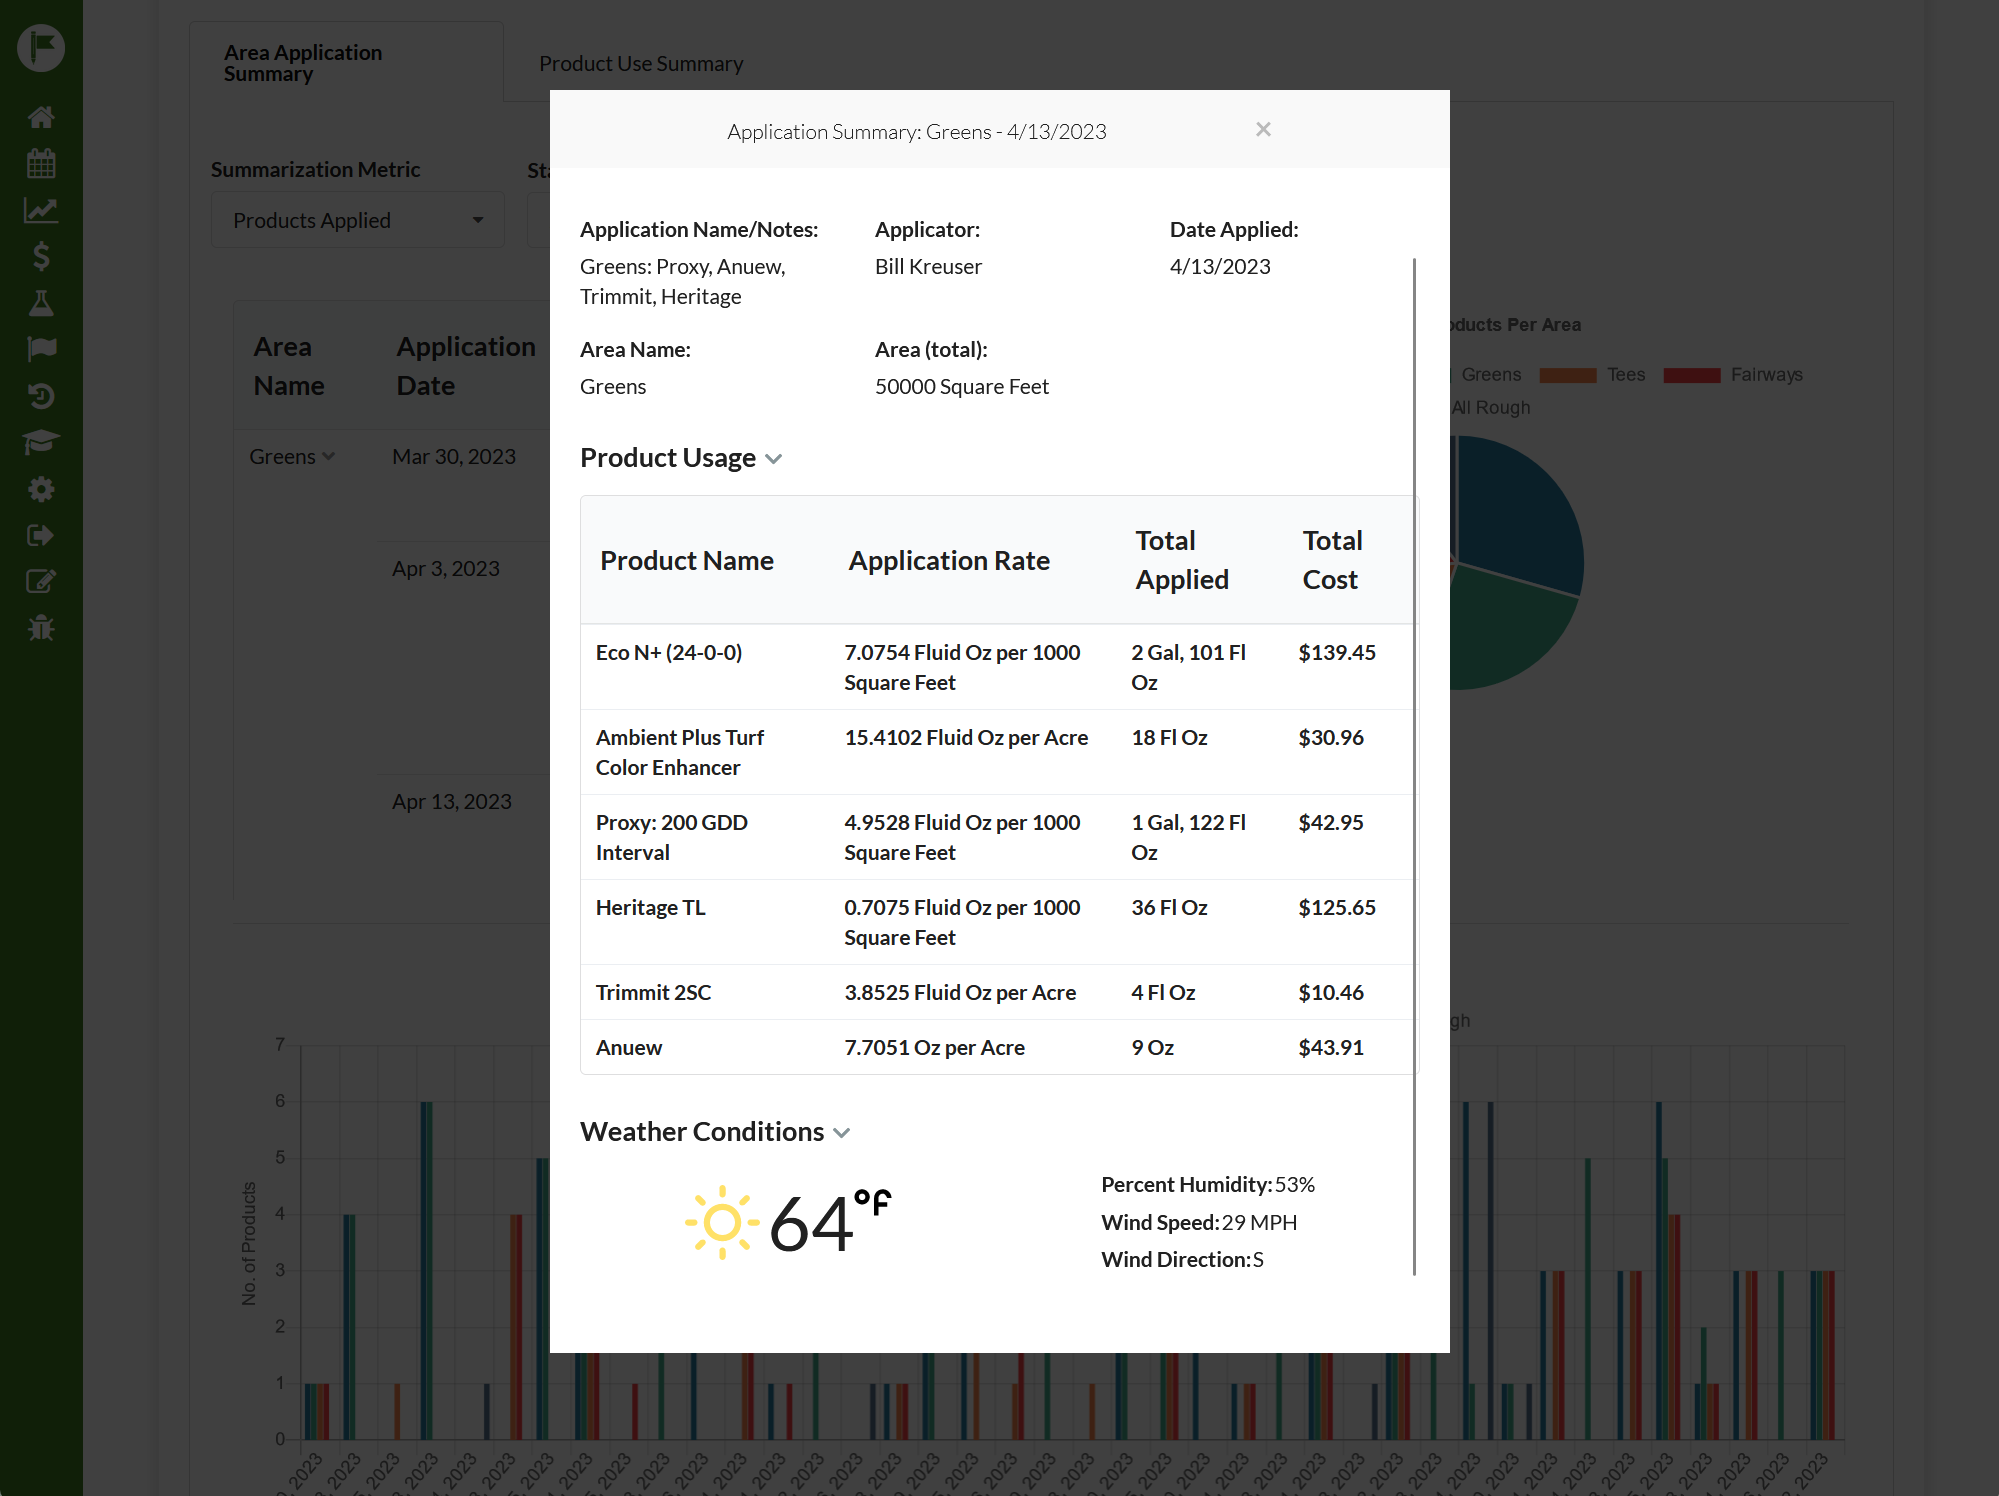Click the 7.7051 Oz per Acre rate
Image resolution: width=1999 pixels, height=1496 pixels.
click(935, 1047)
